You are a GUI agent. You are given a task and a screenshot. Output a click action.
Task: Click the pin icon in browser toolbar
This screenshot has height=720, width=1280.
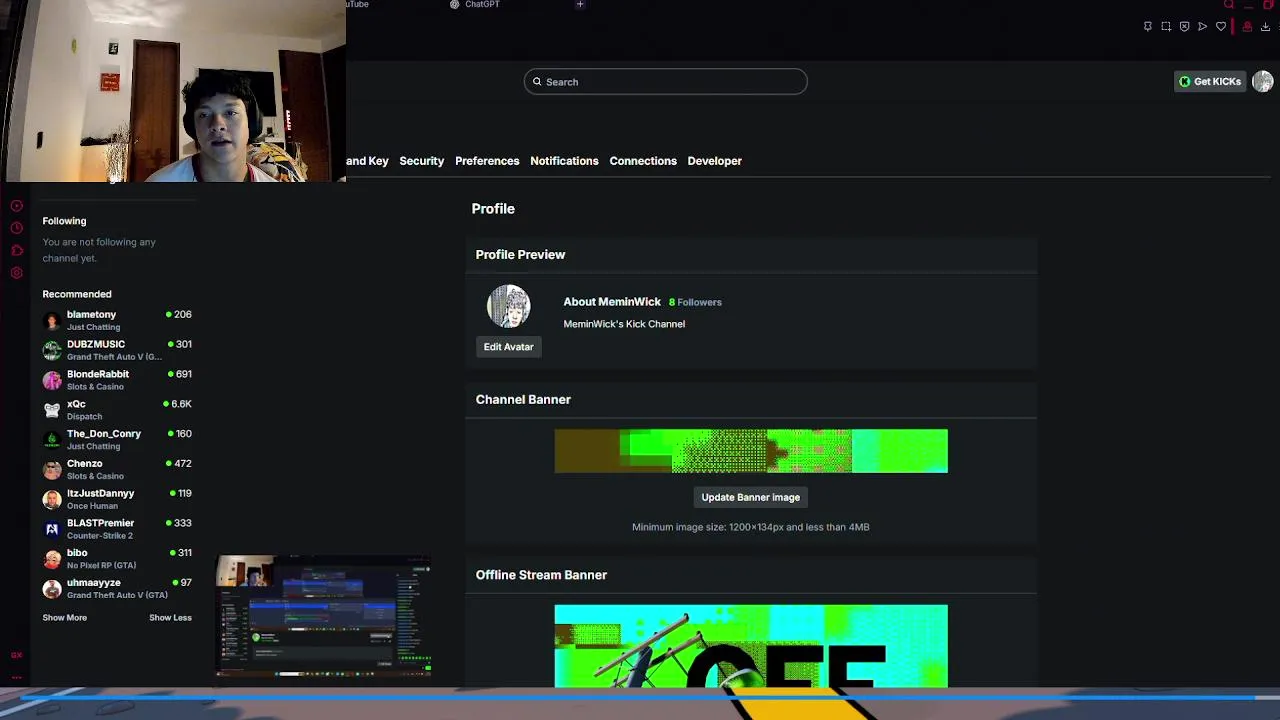click(x=1147, y=27)
